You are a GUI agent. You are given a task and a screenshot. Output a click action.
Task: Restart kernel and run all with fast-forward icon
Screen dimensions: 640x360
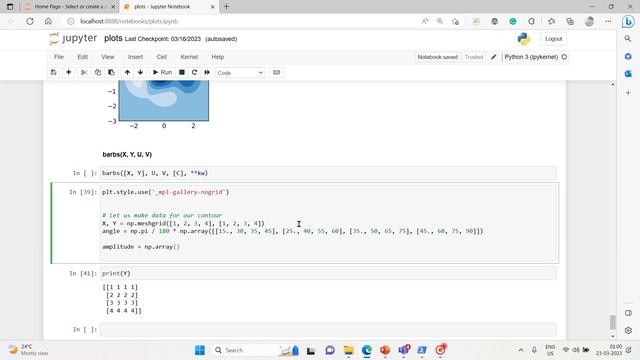pos(207,72)
